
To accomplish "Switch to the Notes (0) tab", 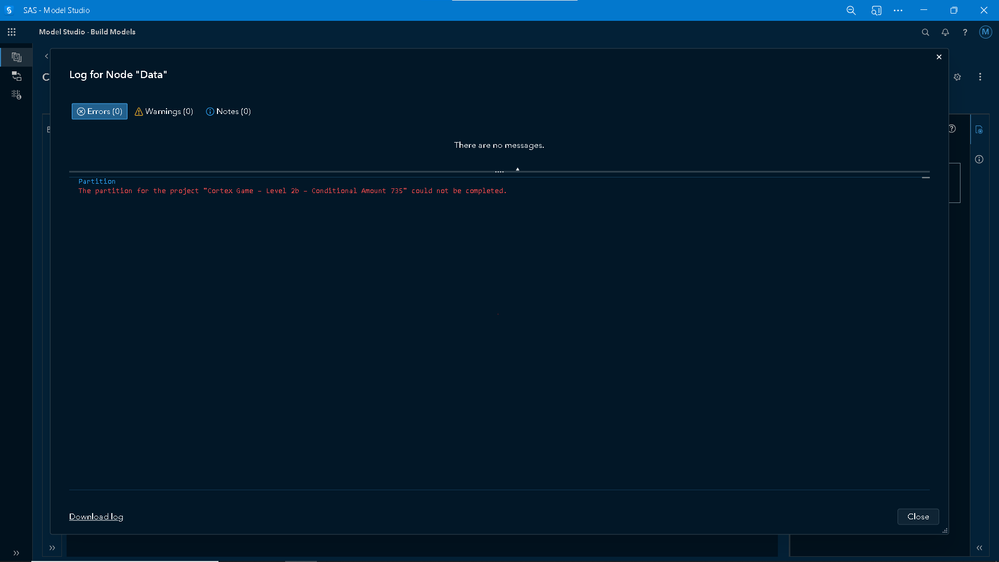I will (228, 112).
